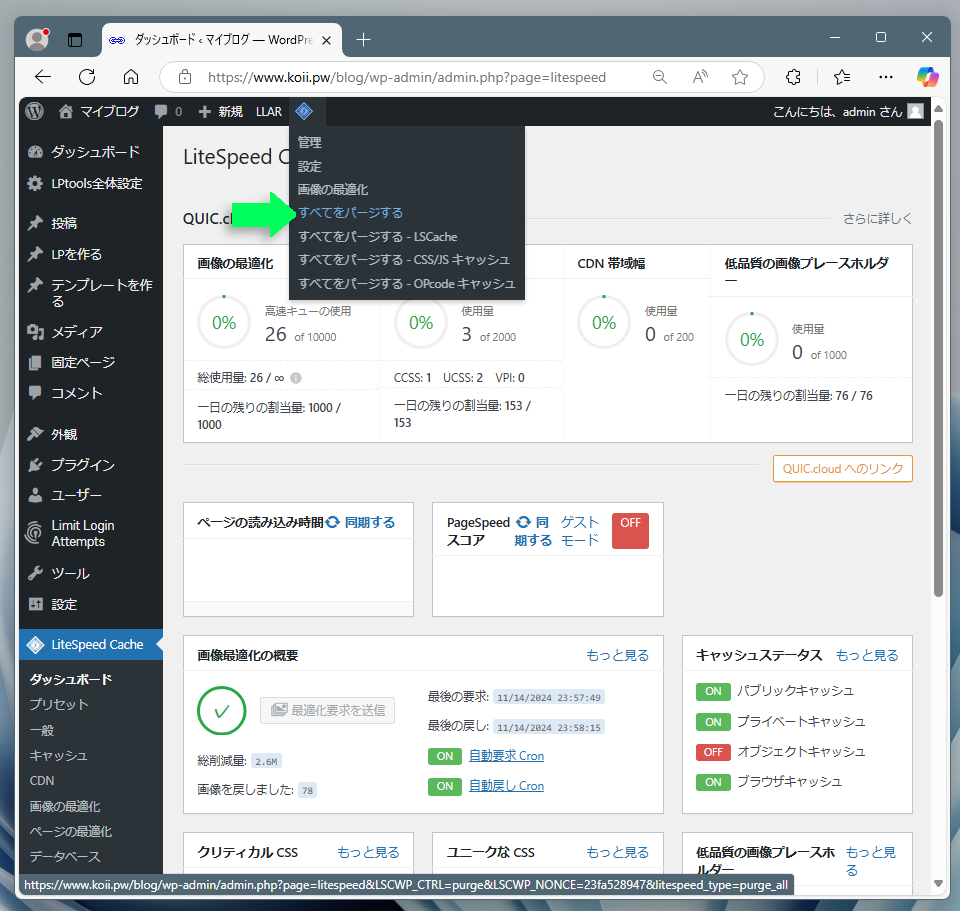
Task: Click site lock icon in address bar
Action: coord(185,77)
